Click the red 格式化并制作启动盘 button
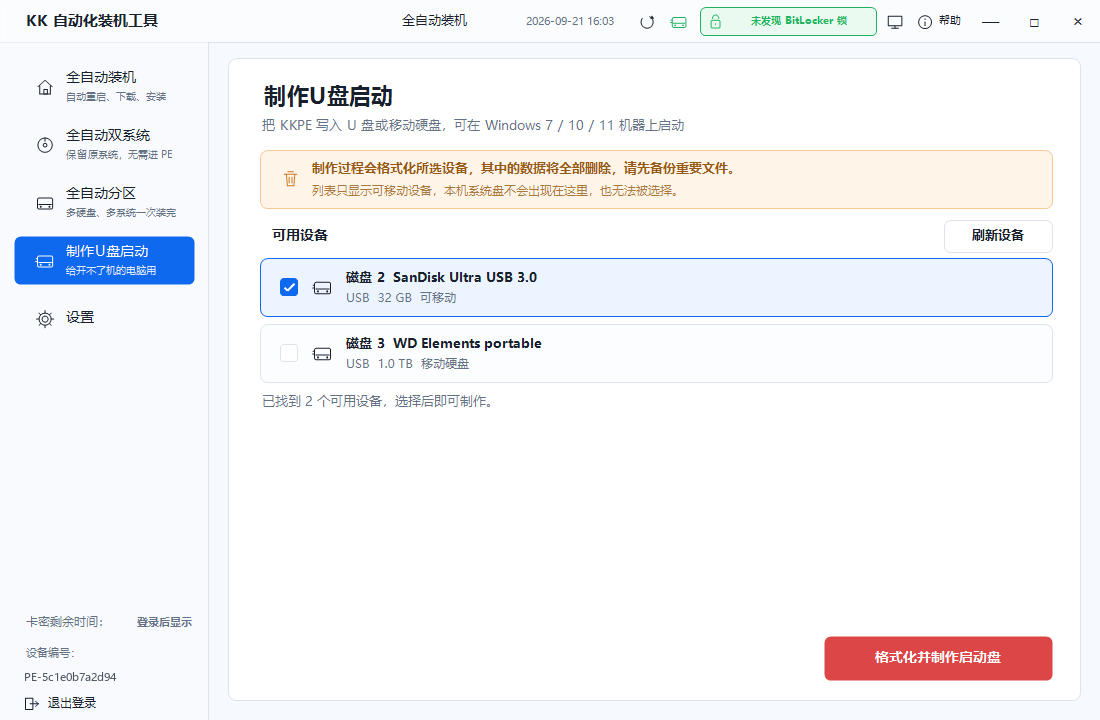The width and height of the screenshot is (1100, 720). tap(938, 658)
